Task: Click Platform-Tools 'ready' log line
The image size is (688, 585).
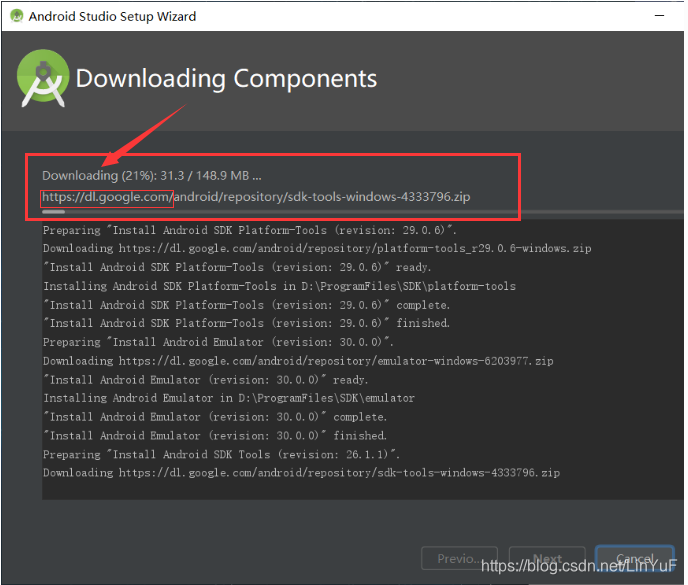Action: (x=237, y=267)
